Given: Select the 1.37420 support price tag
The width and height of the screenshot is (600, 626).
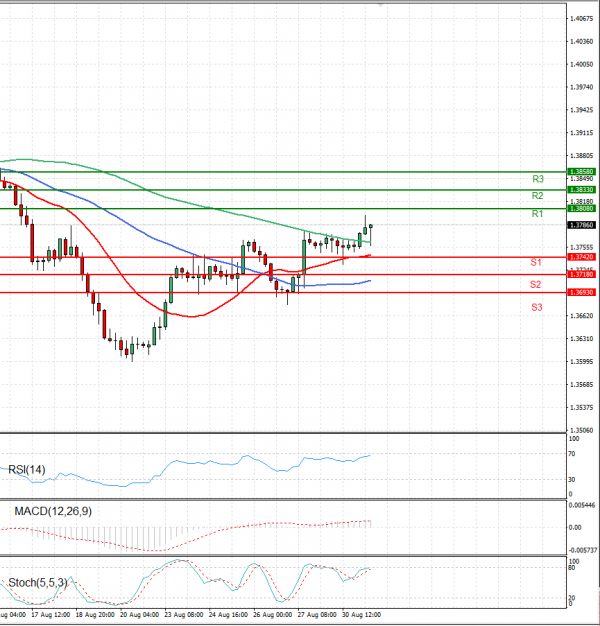Looking at the screenshot, I should click(x=582, y=257).
